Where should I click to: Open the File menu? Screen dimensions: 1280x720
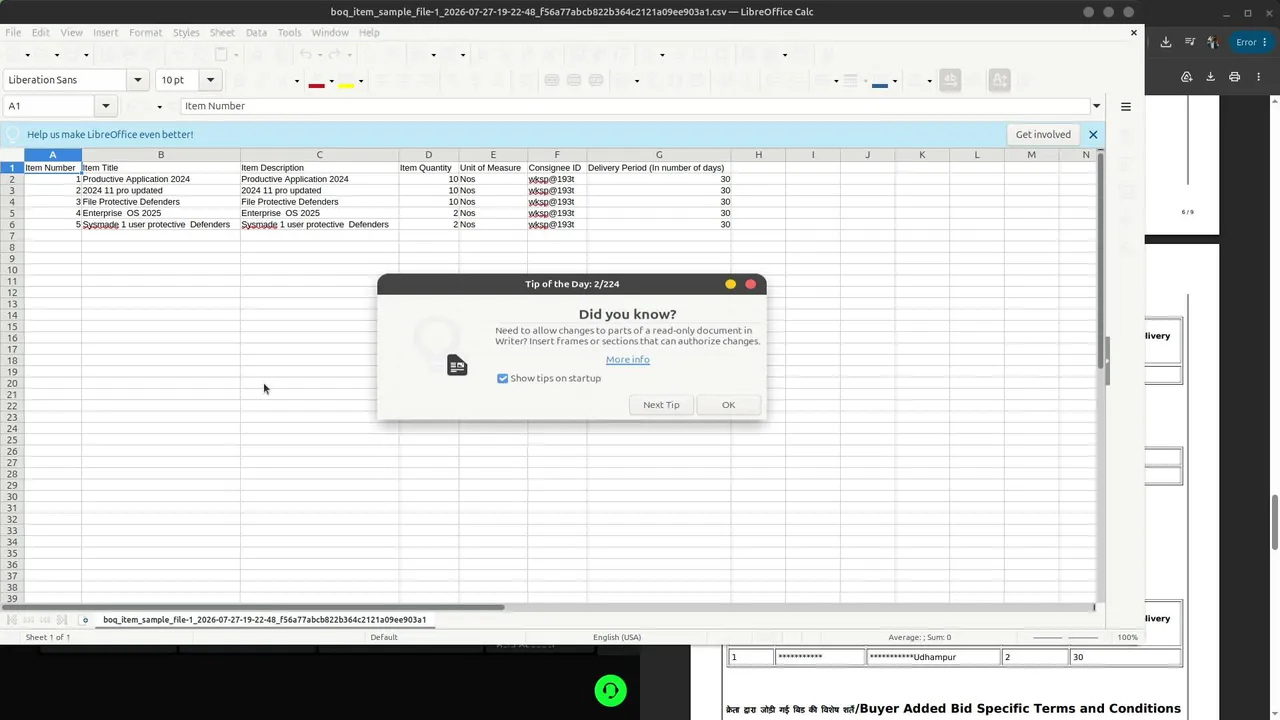pos(13,33)
